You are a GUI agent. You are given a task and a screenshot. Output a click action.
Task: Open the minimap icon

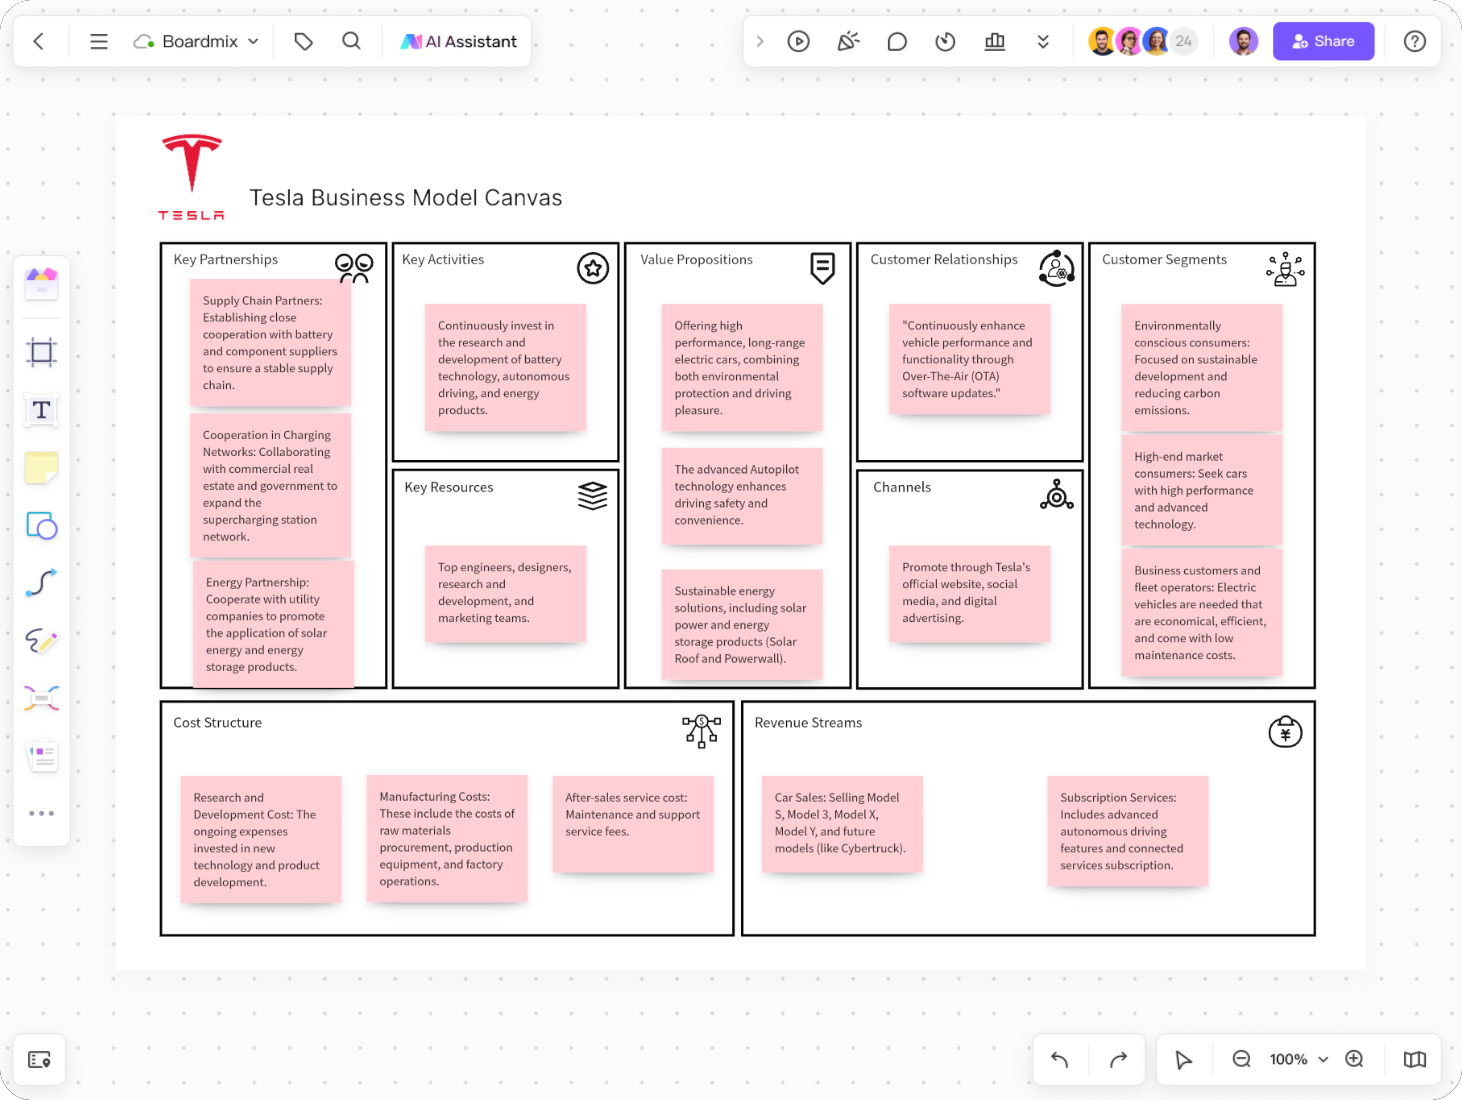(1414, 1059)
